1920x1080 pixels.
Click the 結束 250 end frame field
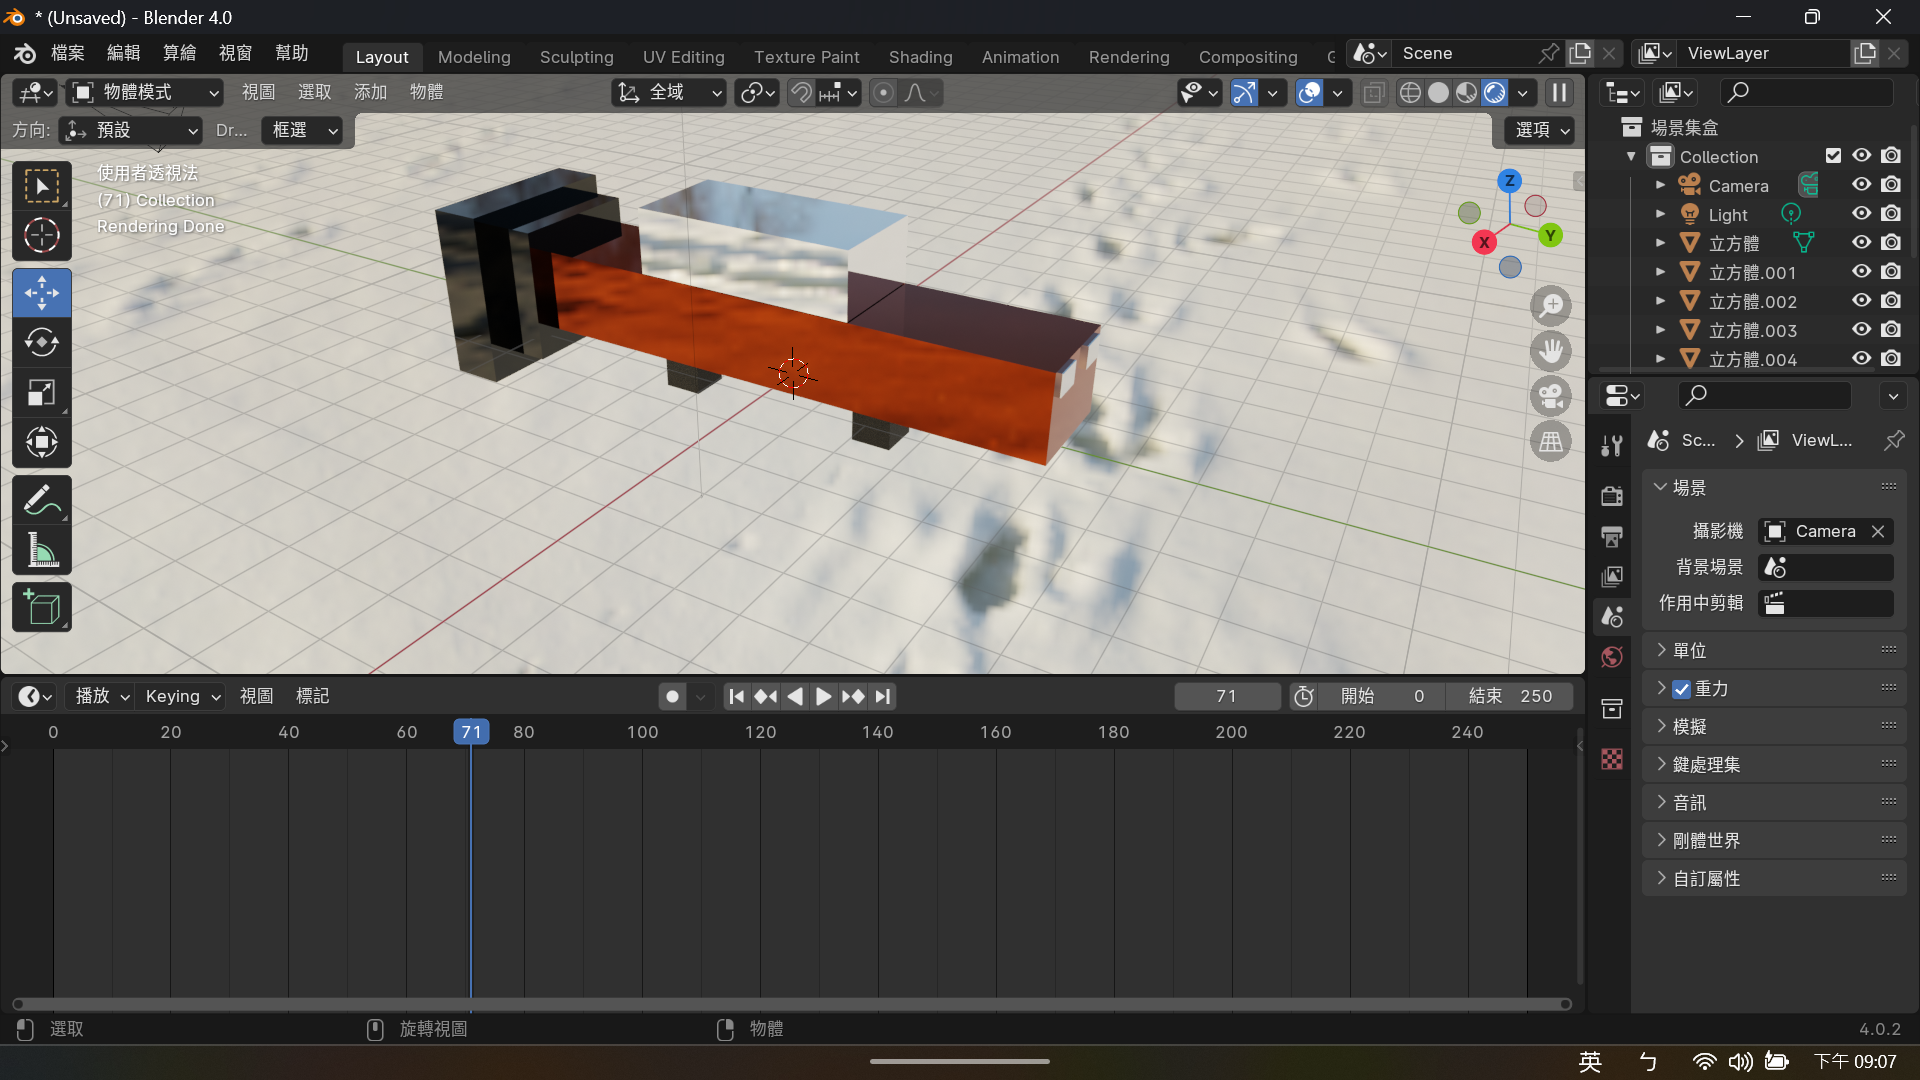click(x=1509, y=696)
